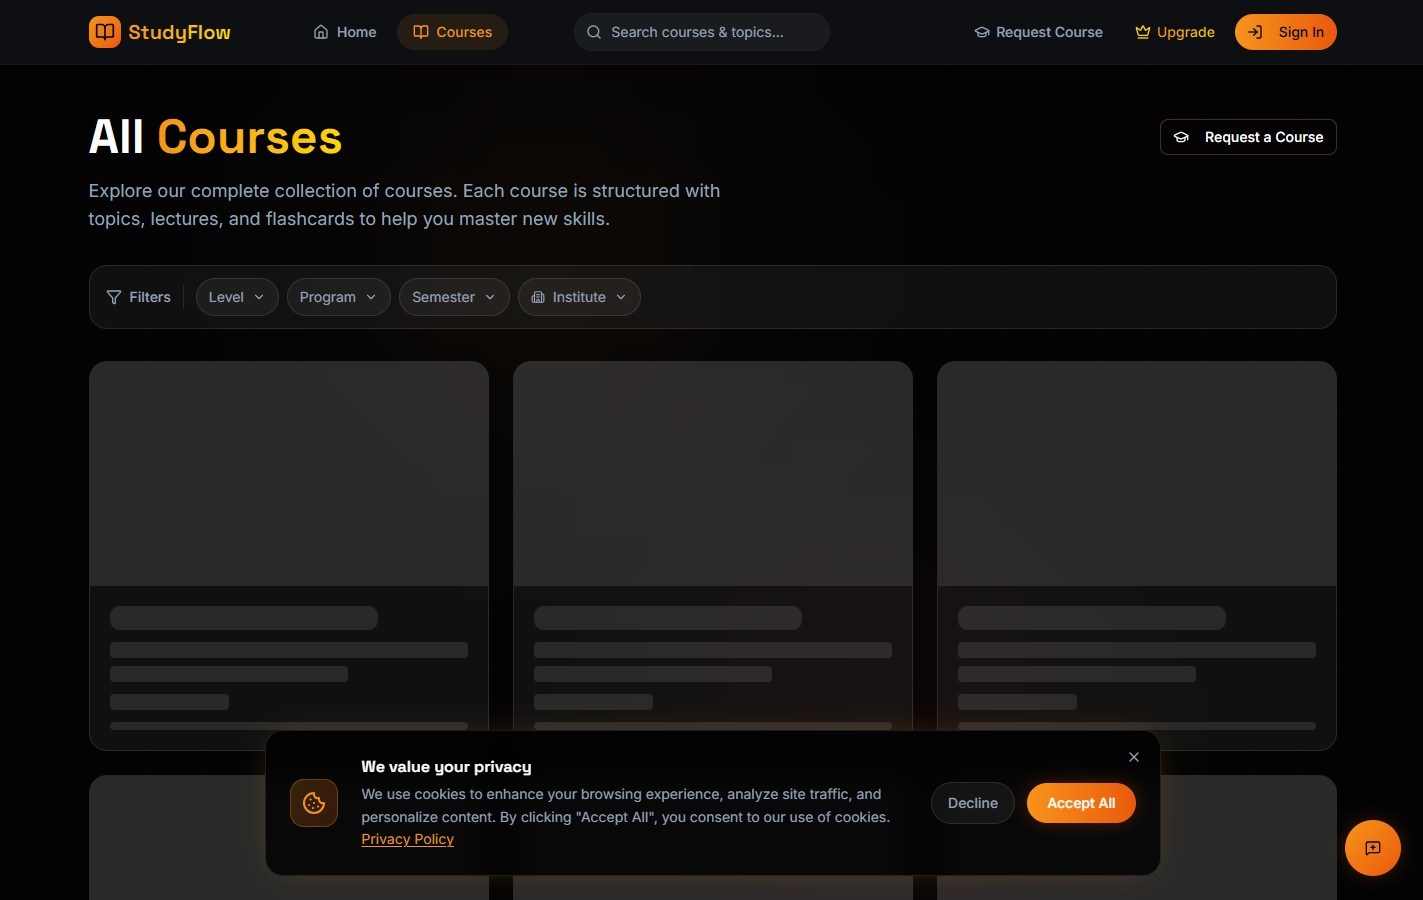Dismiss the cookie banner with the X
The height and width of the screenshot is (900, 1423).
(x=1134, y=757)
